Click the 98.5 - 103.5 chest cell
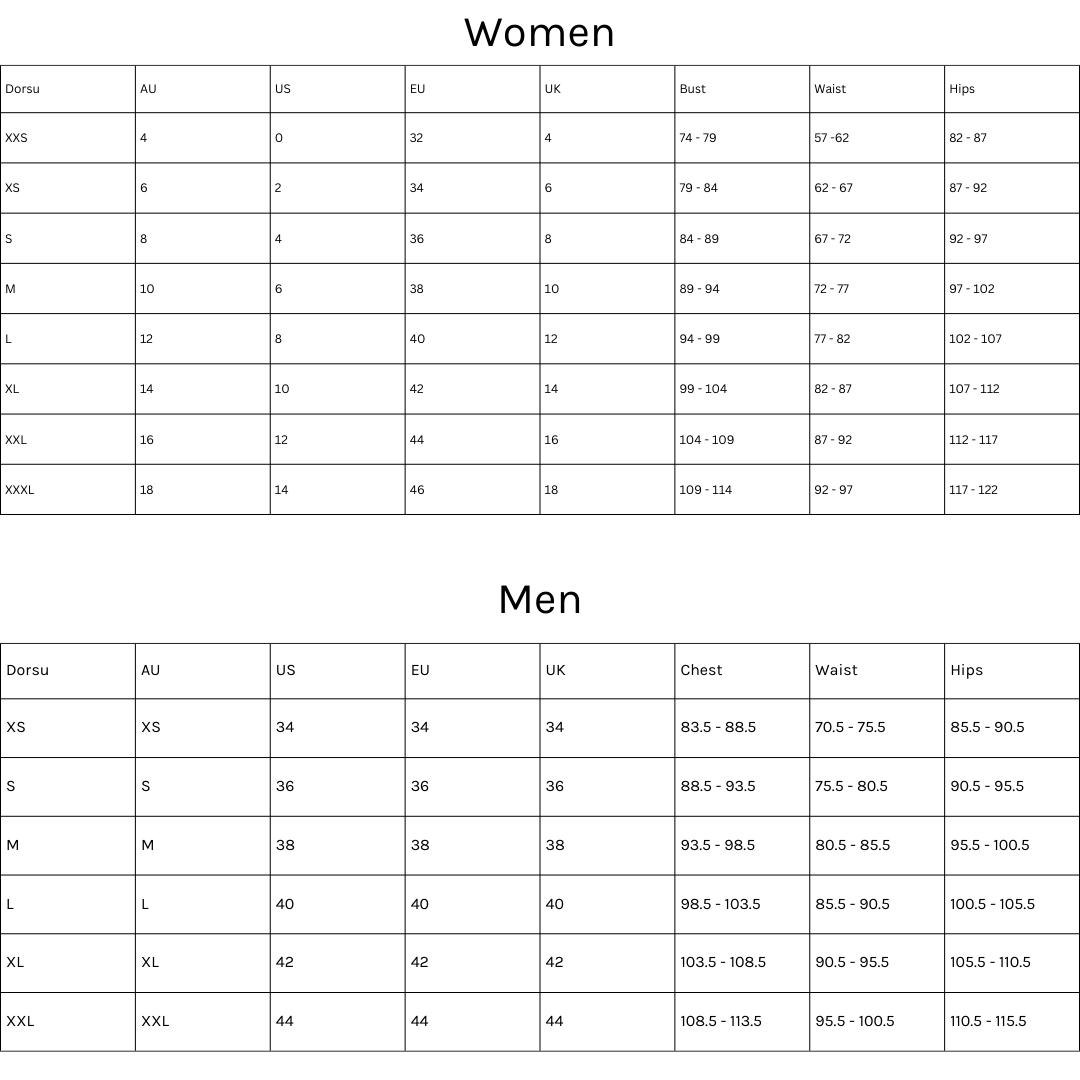This screenshot has height=1080, width=1080. point(720,904)
